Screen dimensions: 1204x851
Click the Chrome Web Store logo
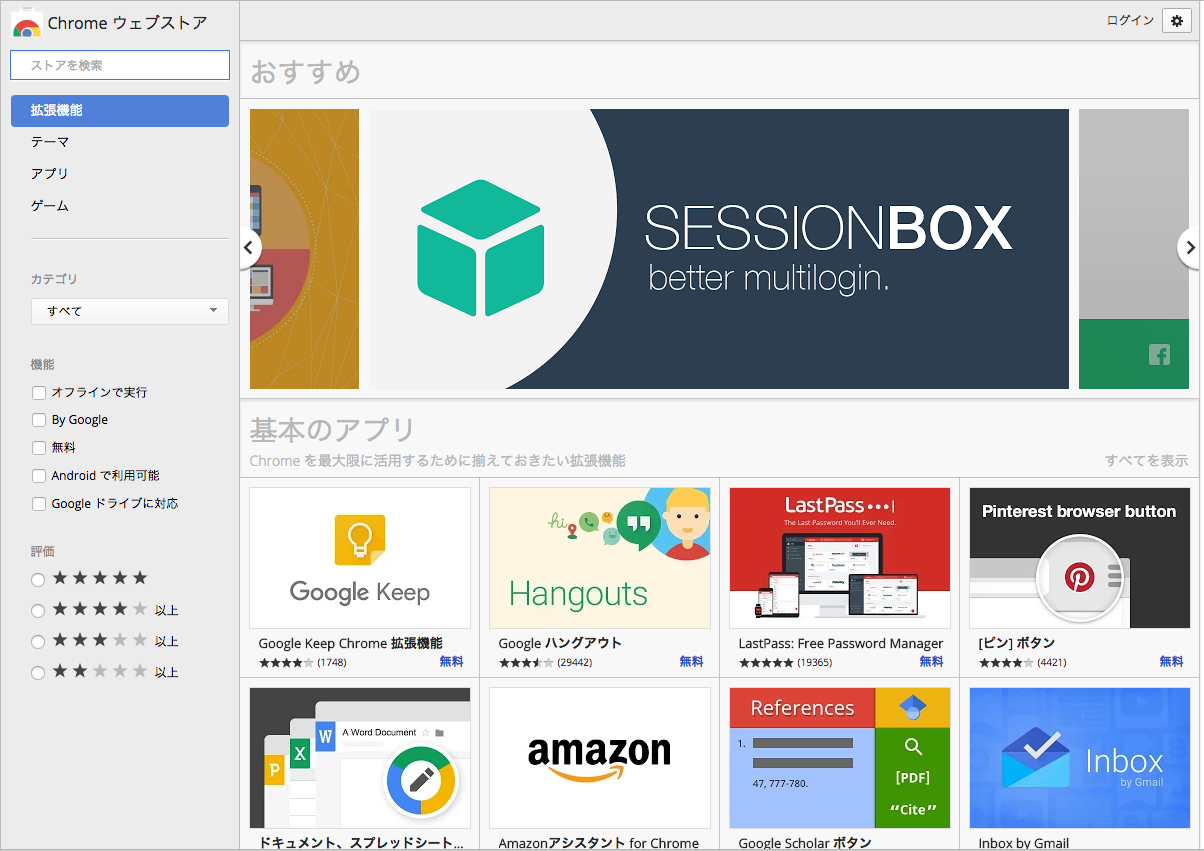tap(27, 22)
